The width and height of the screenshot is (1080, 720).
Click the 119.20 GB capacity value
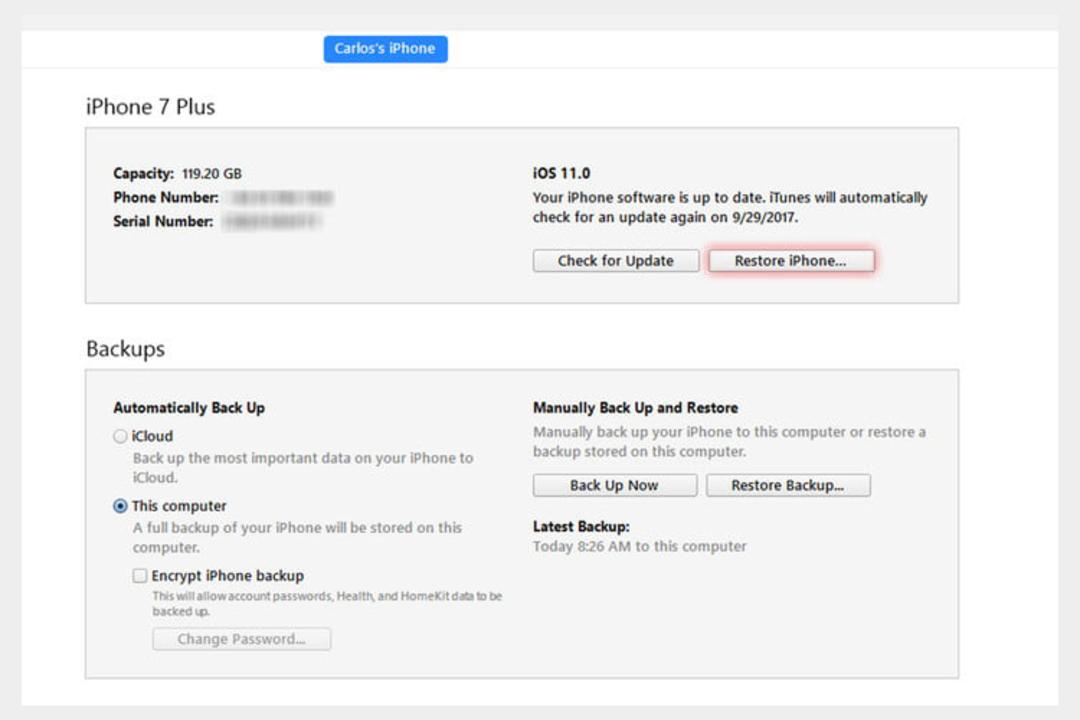click(211, 174)
